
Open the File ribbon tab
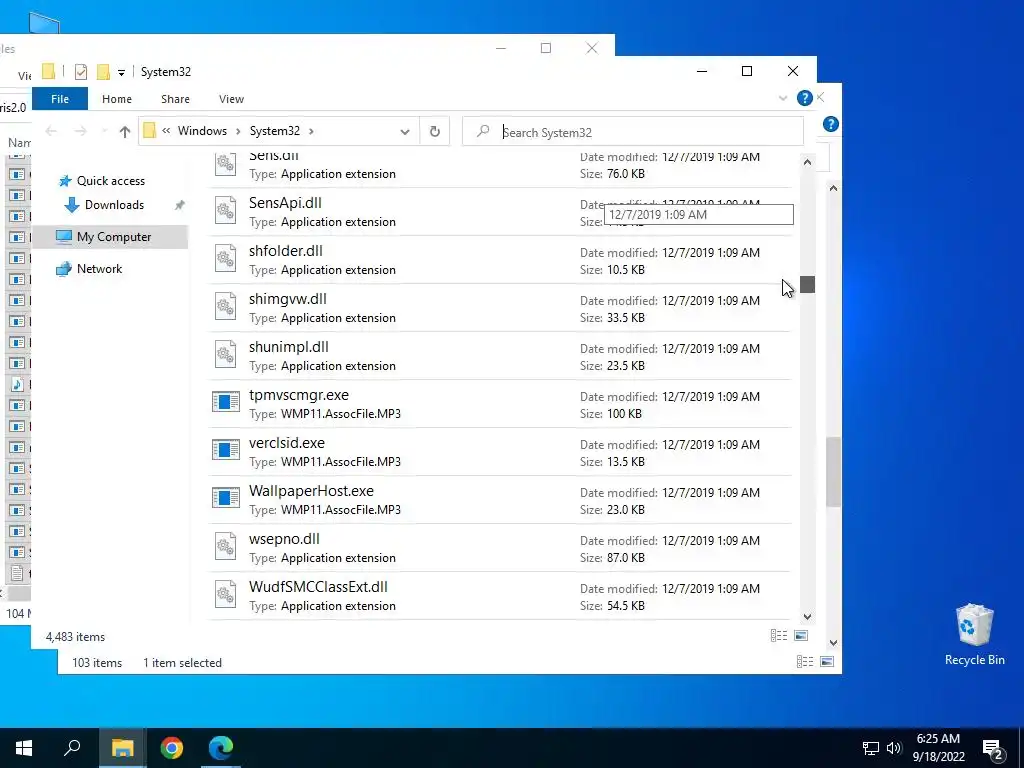[x=59, y=99]
